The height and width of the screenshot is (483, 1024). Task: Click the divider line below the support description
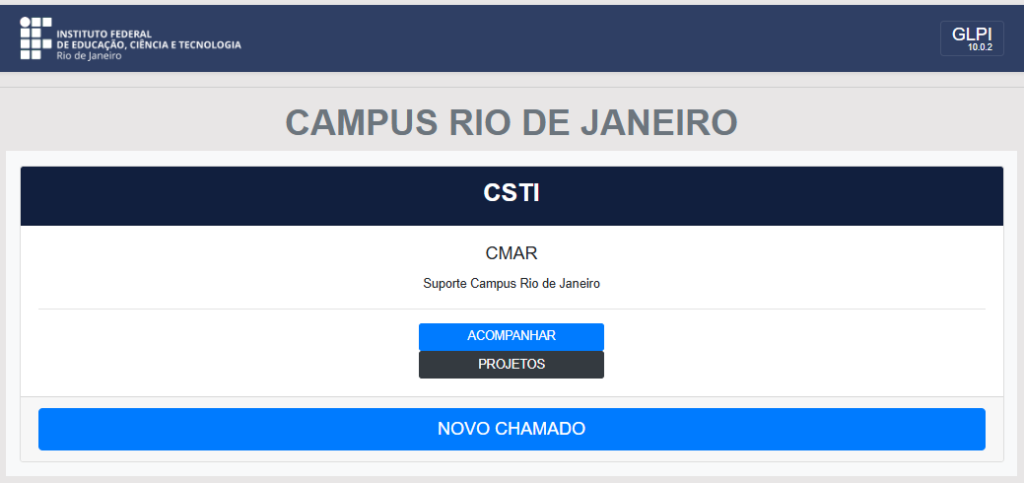point(511,309)
